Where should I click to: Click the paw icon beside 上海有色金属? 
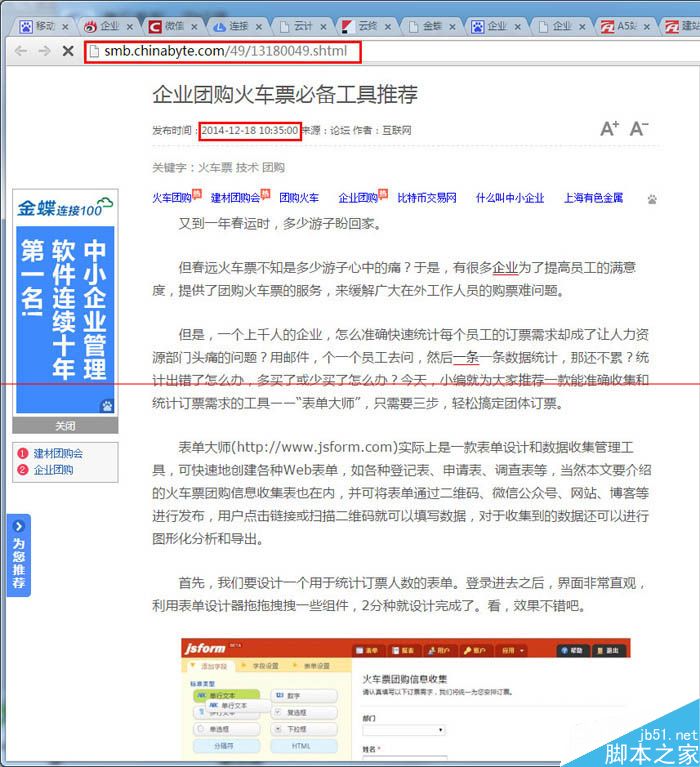click(652, 199)
